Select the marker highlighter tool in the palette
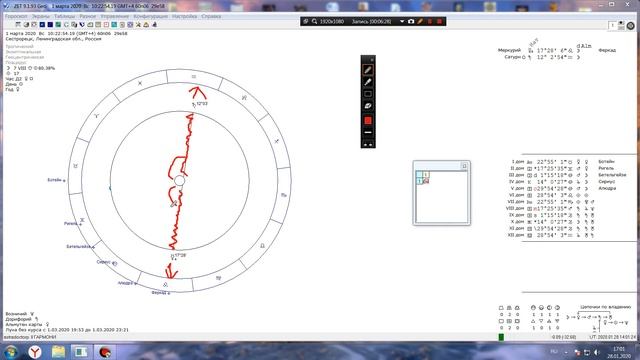The width and height of the screenshot is (640, 360). [368, 82]
